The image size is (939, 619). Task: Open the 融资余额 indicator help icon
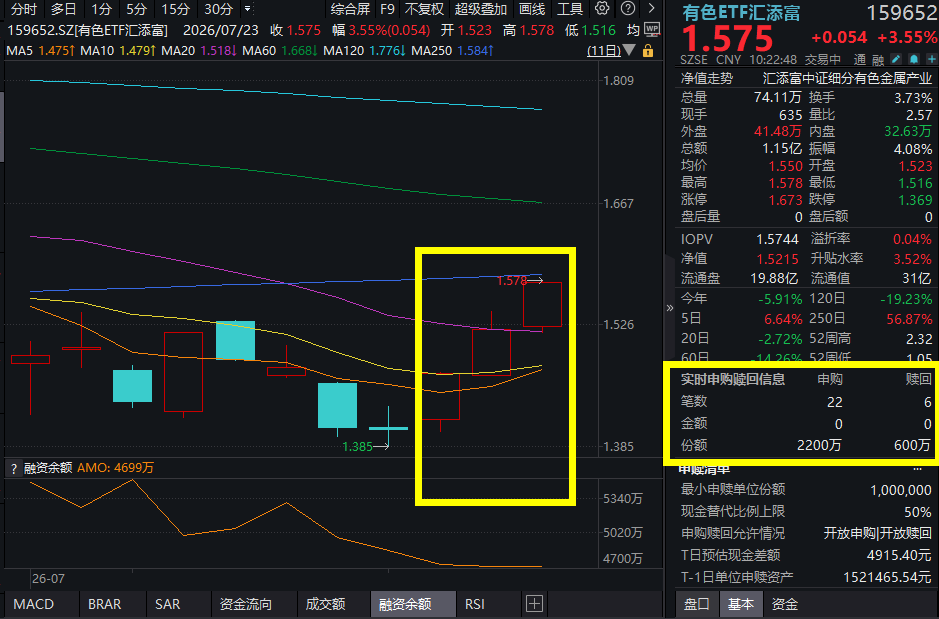pyautogui.click(x=14, y=468)
